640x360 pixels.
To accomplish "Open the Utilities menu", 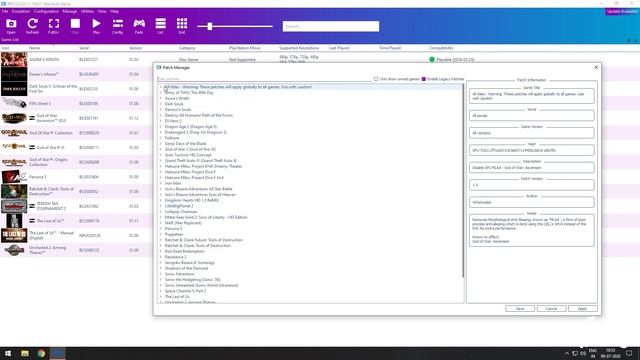I will (x=87, y=11).
